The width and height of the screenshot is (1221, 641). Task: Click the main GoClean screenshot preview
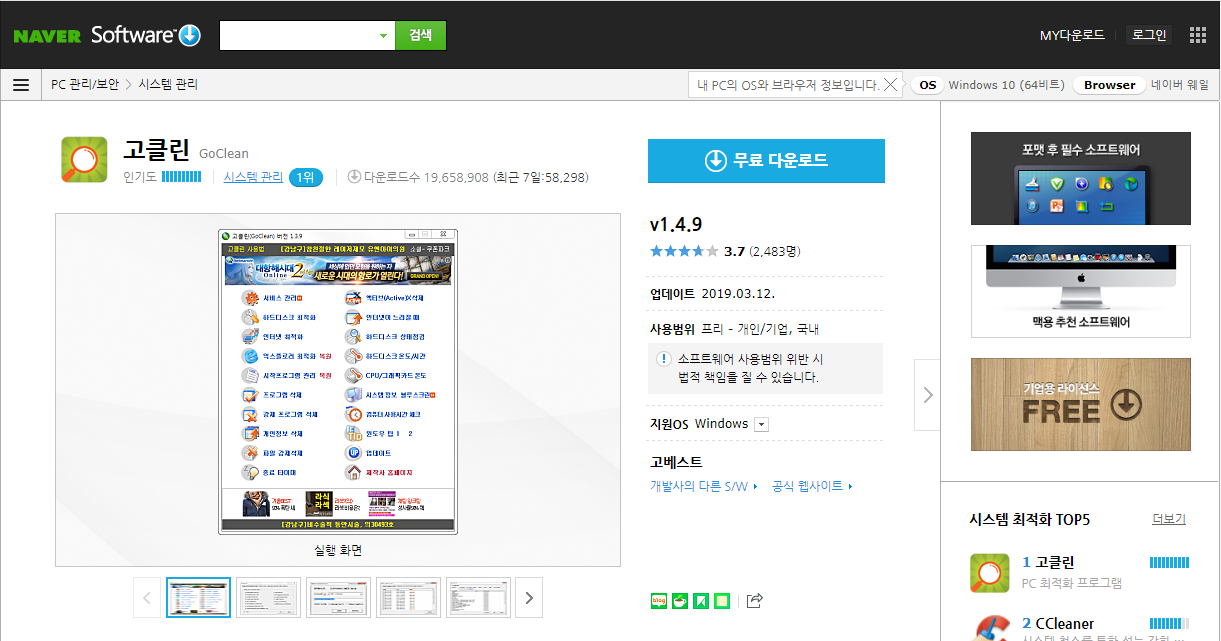(338, 381)
